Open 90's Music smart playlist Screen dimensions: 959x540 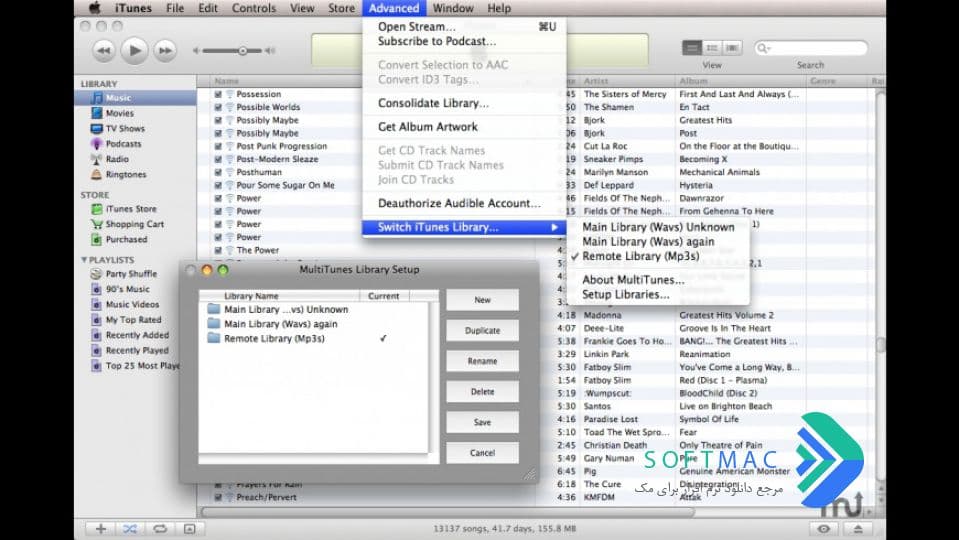coord(127,289)
